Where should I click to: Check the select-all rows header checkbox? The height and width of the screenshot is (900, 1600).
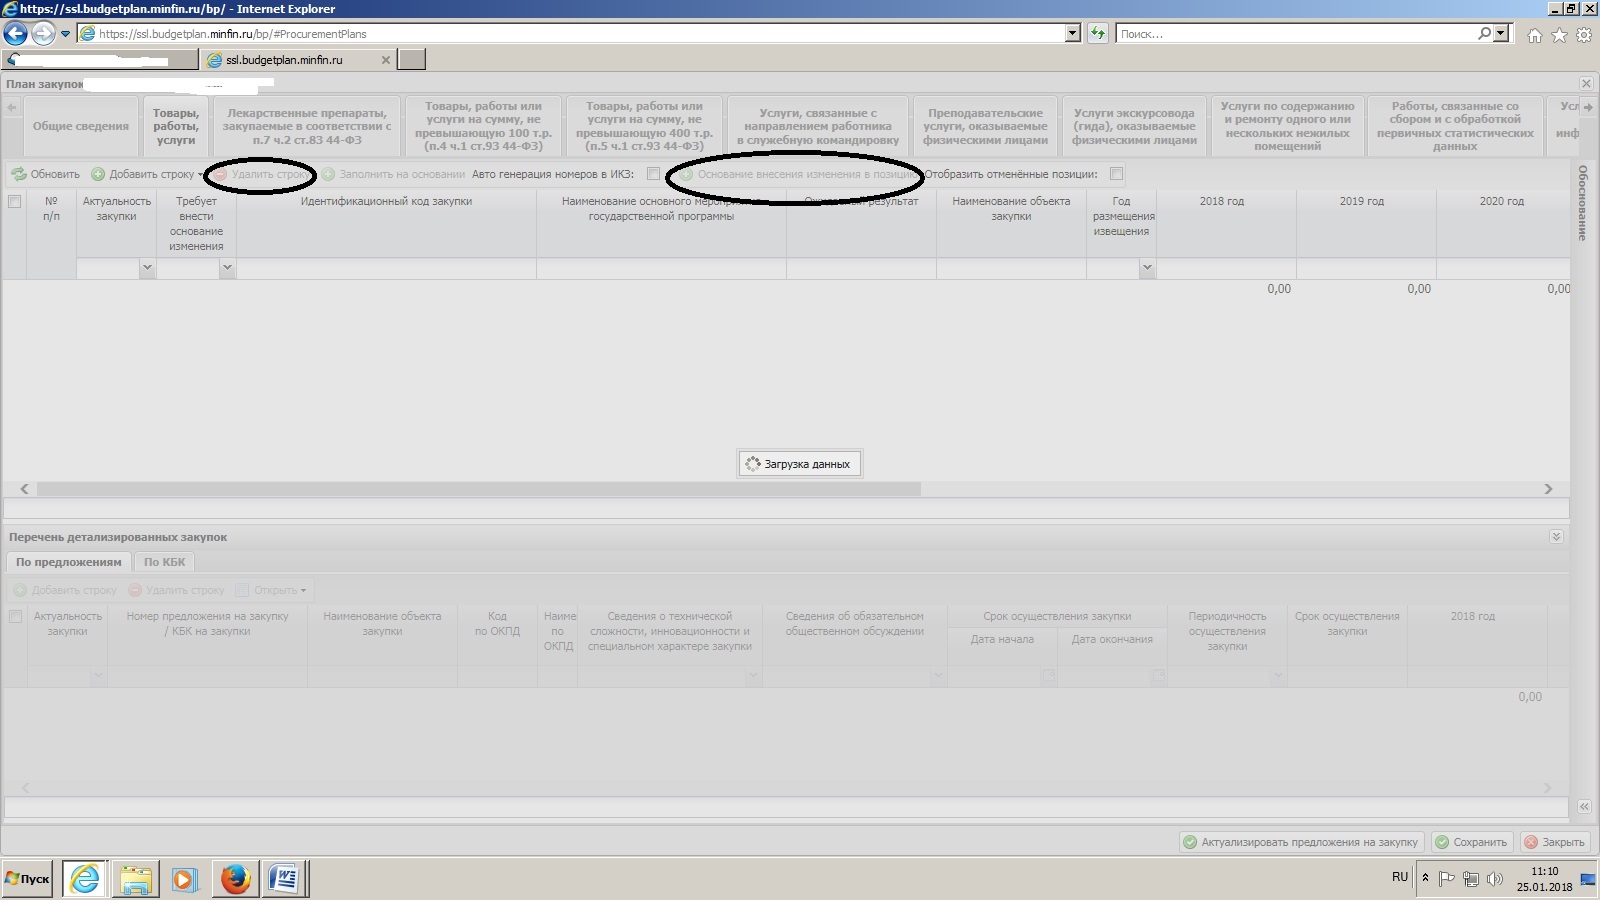pyautogui.click(x=14, y=201)
